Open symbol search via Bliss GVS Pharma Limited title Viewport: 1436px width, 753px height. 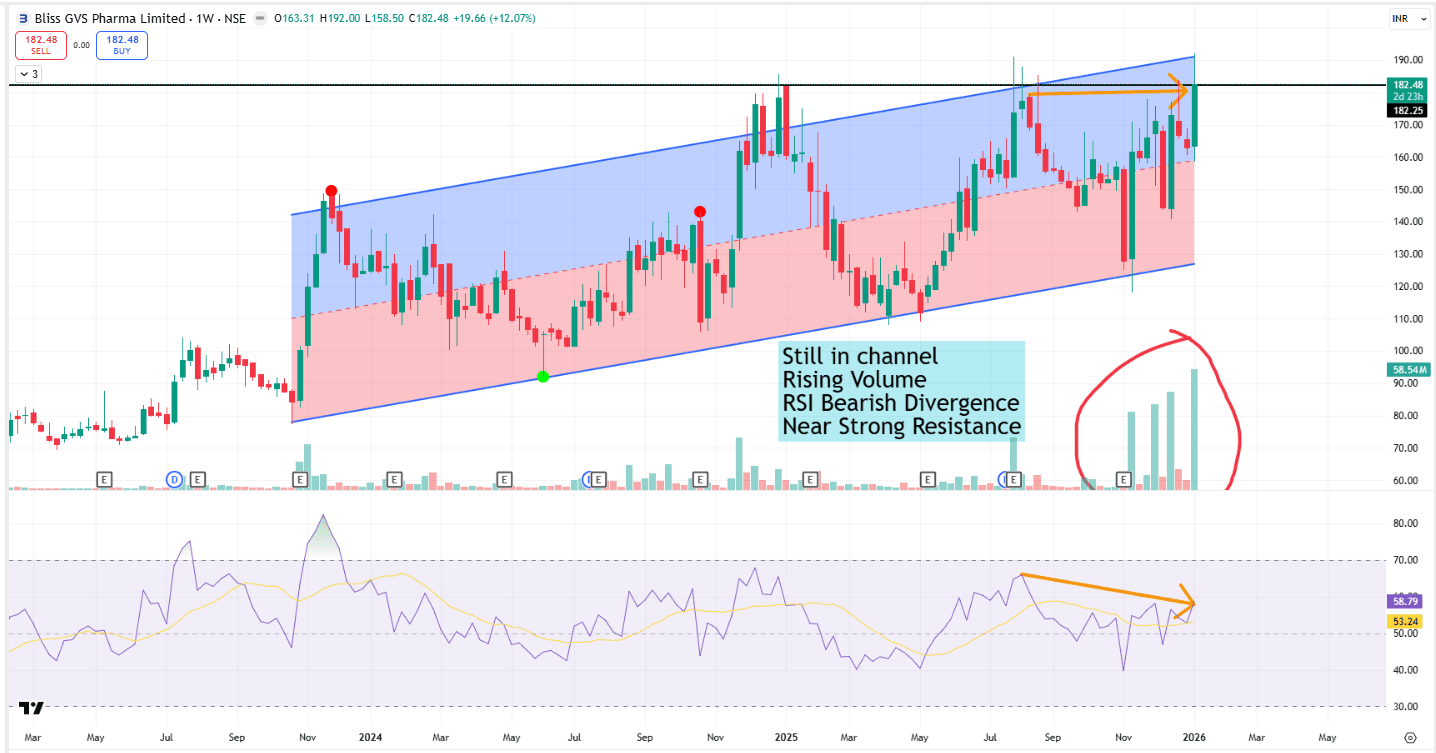(x=109, y=18)
